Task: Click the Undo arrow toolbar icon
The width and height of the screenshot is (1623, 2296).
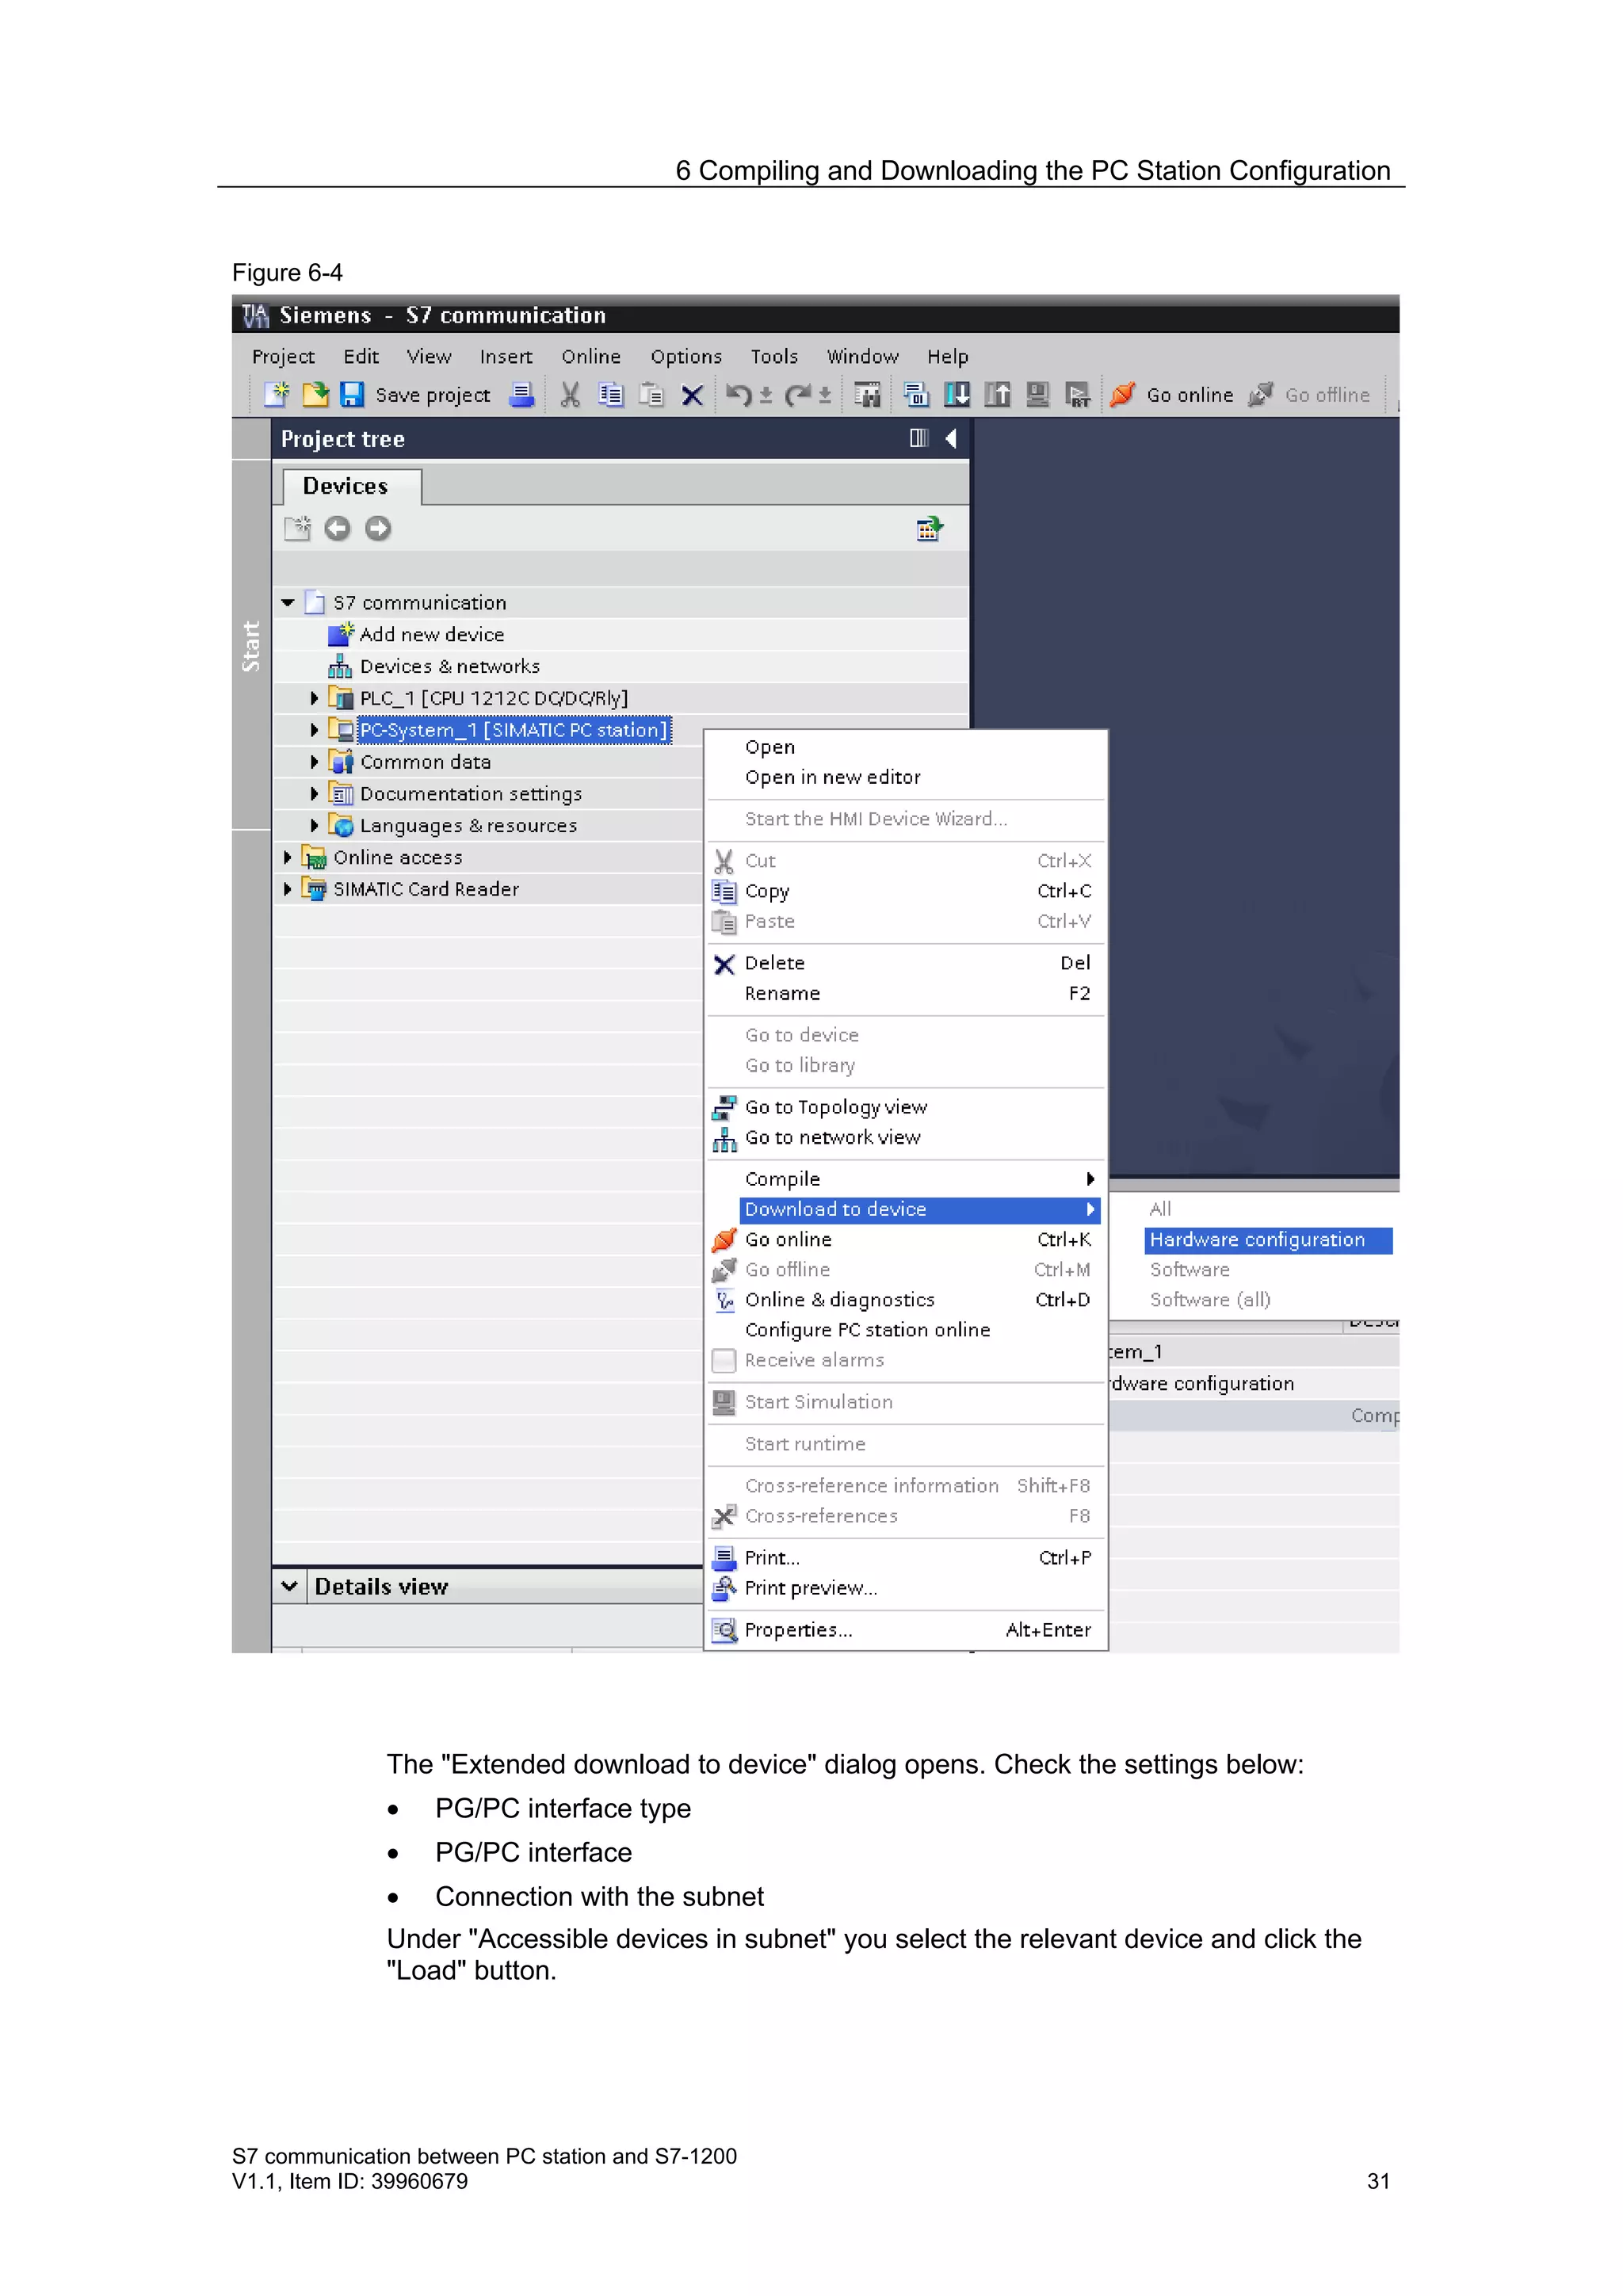Action: [x=739, y=395]
